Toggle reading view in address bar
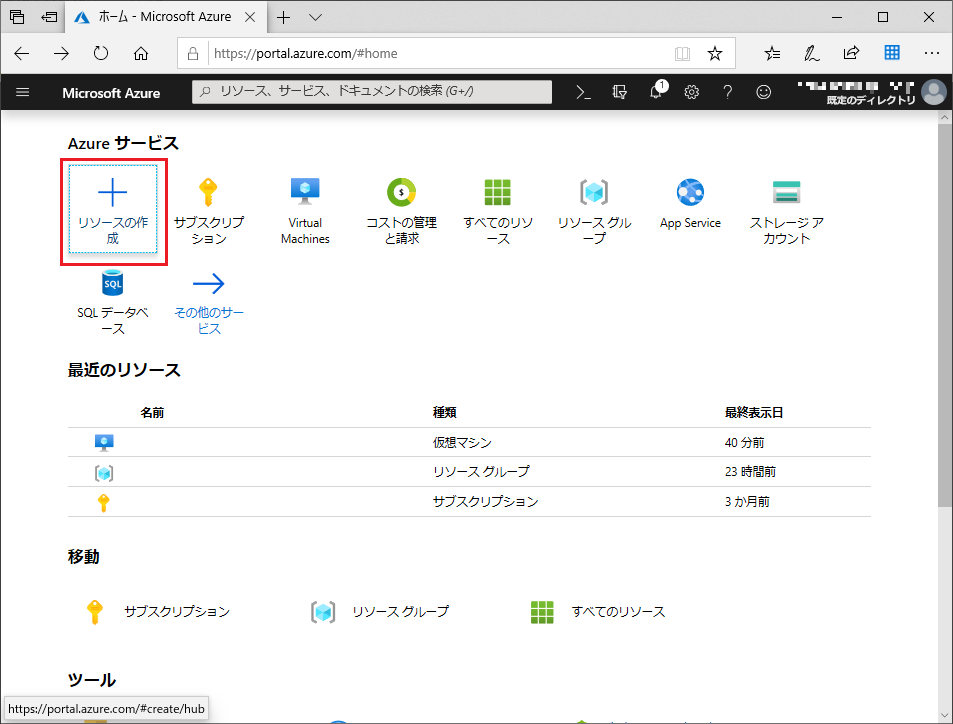Screen dimensions: 953x724 pyautogui.click(x=682, y=53)
